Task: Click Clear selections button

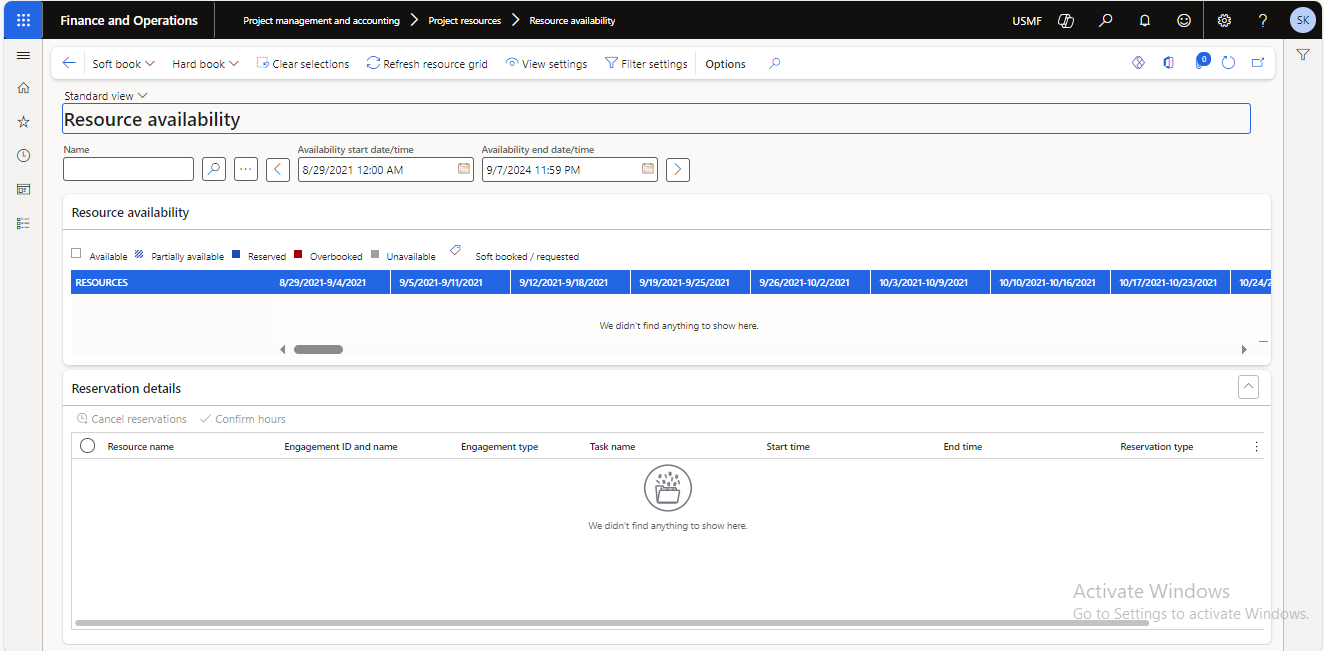Action: pyautogui.click(x=303, y=64)
